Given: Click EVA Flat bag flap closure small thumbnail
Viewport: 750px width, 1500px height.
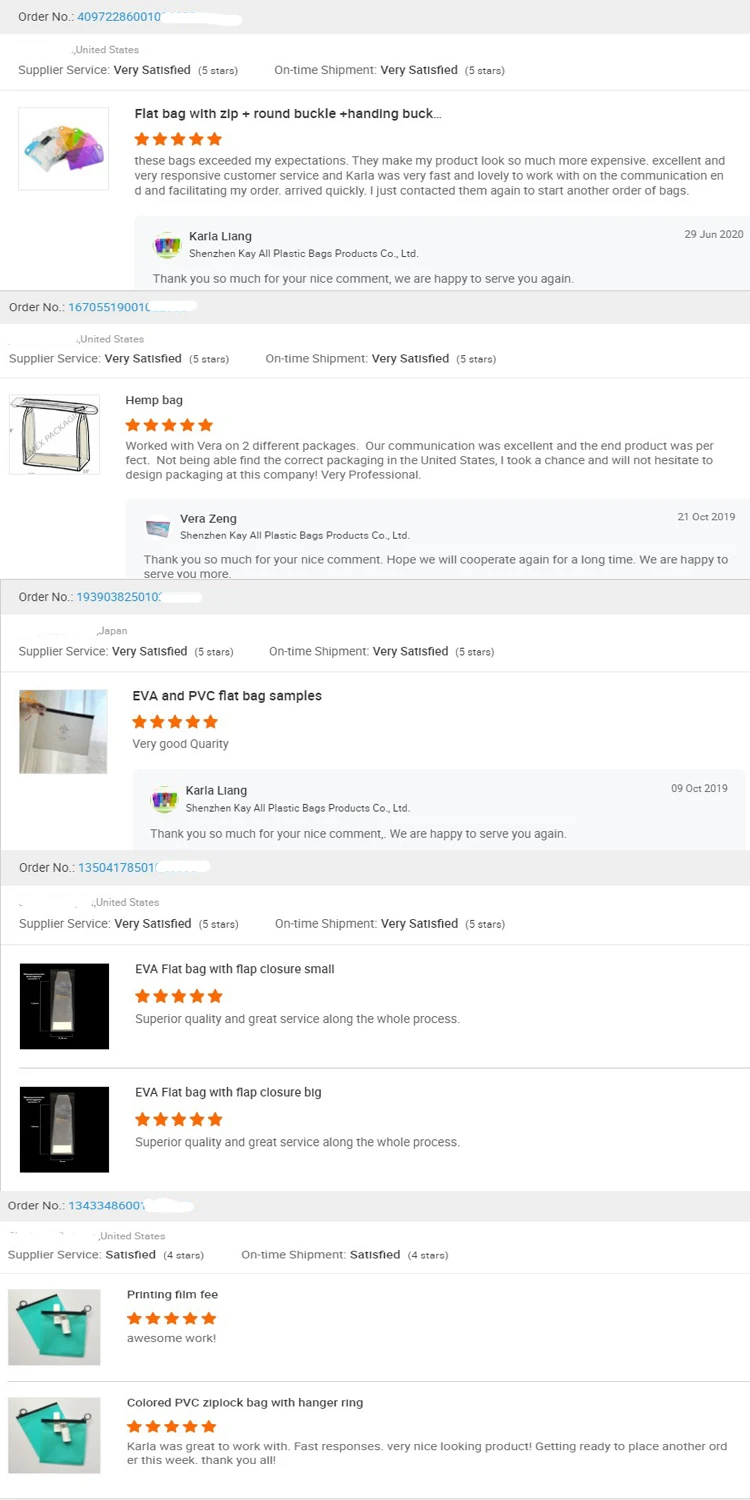Looking at the screenshot, I should click(x=64, y=1006).
